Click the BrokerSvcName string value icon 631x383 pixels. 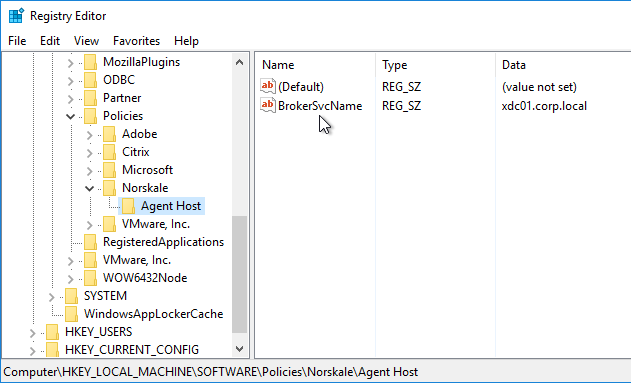268,105
